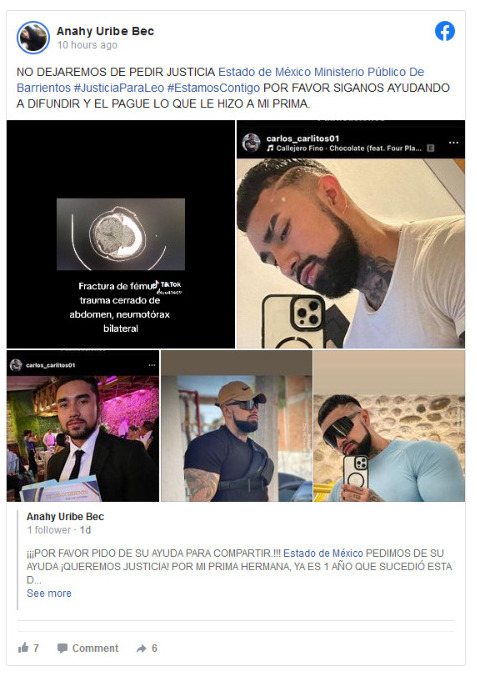The image size is (477, 677).
Task: Click the 10 hours ago timestamp
Action: (87, 45)
